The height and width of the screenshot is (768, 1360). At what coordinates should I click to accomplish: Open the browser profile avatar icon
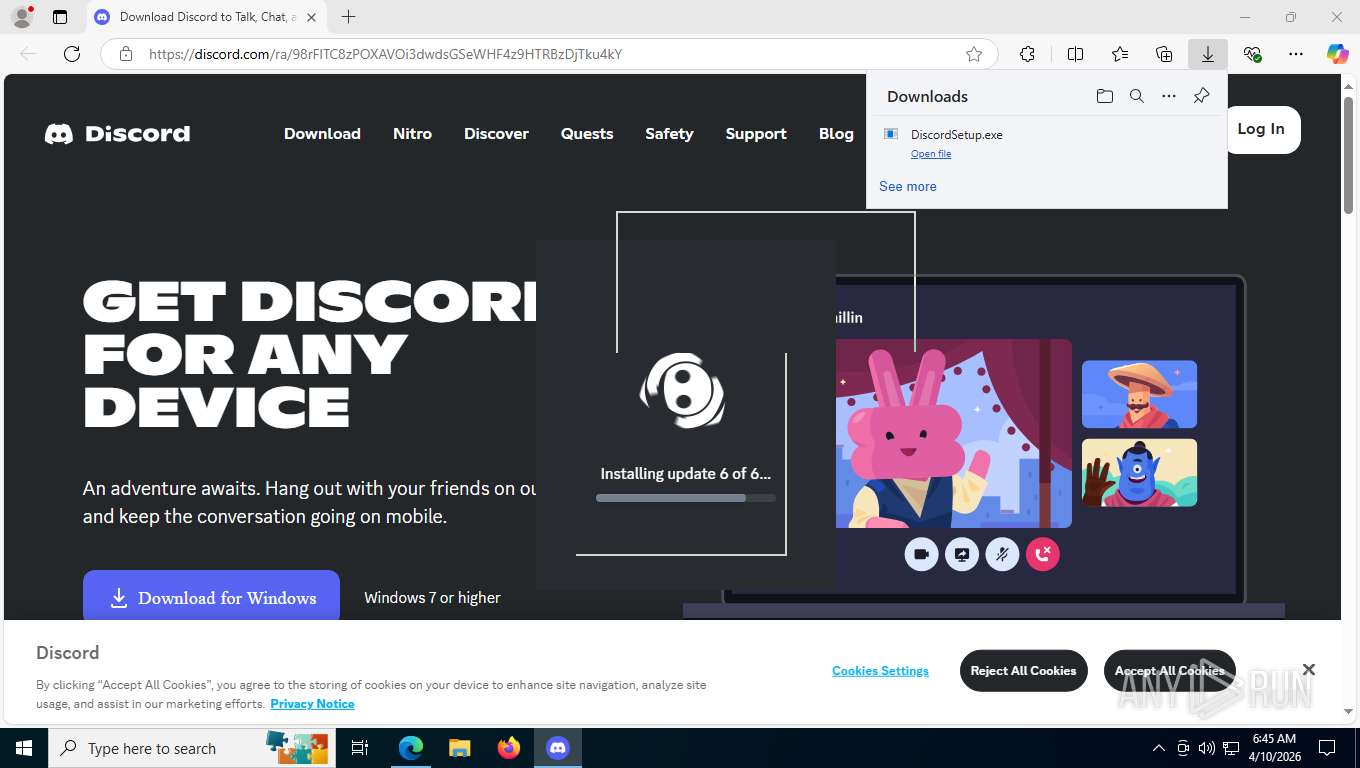(x=21, y=17)
